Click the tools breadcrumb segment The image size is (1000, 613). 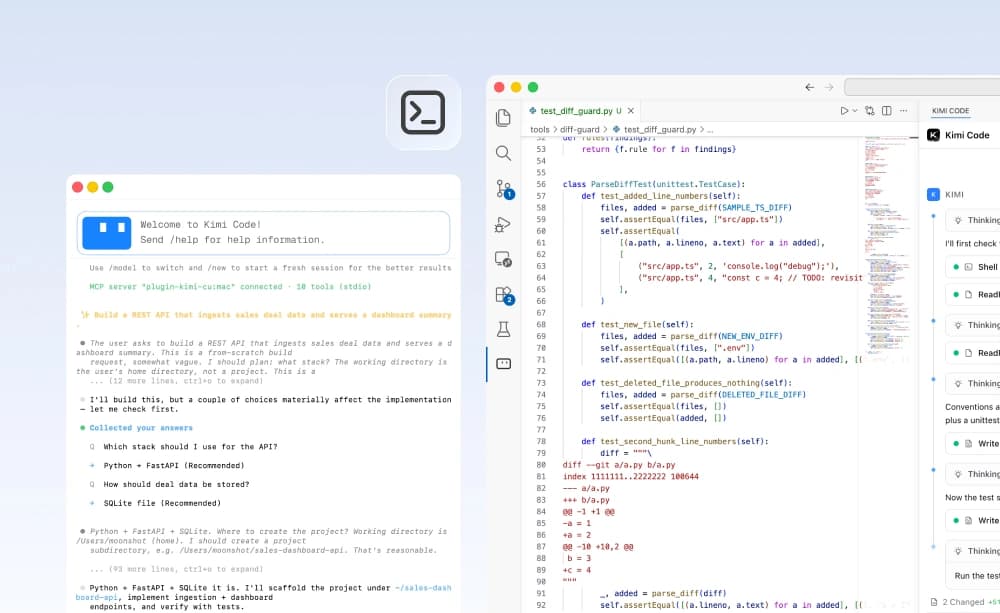point(540,129)
